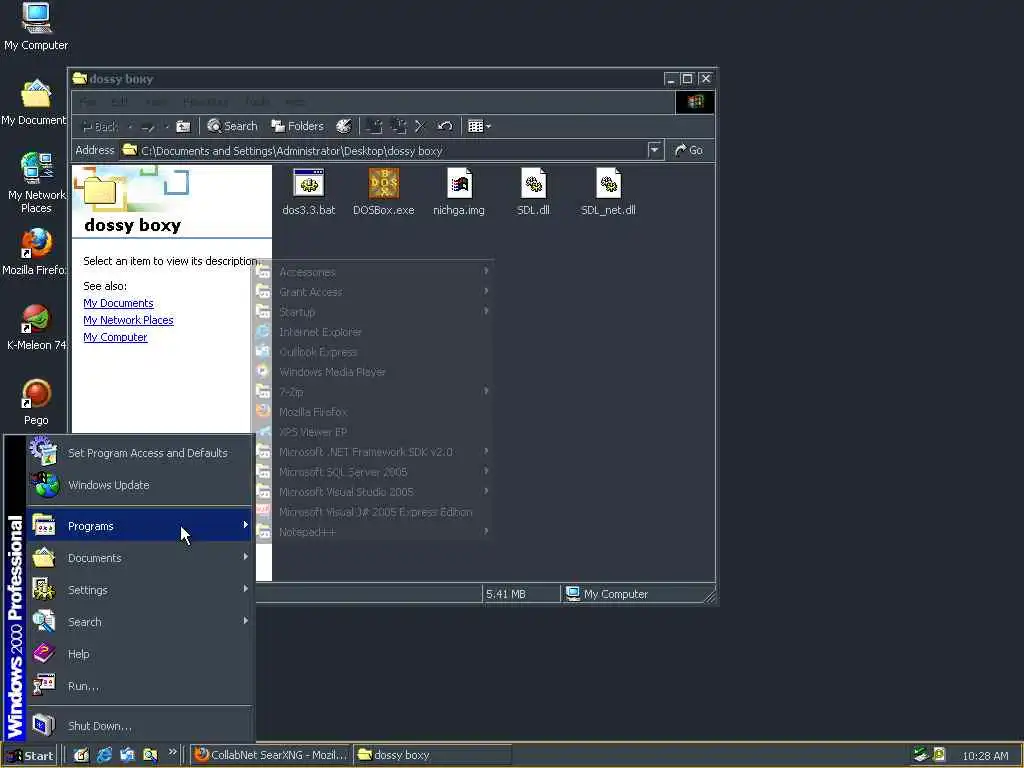The width and height of the screenshot is (1024, 768).
Task: Click Show Desktop quick launch icon
Action: 81,755
